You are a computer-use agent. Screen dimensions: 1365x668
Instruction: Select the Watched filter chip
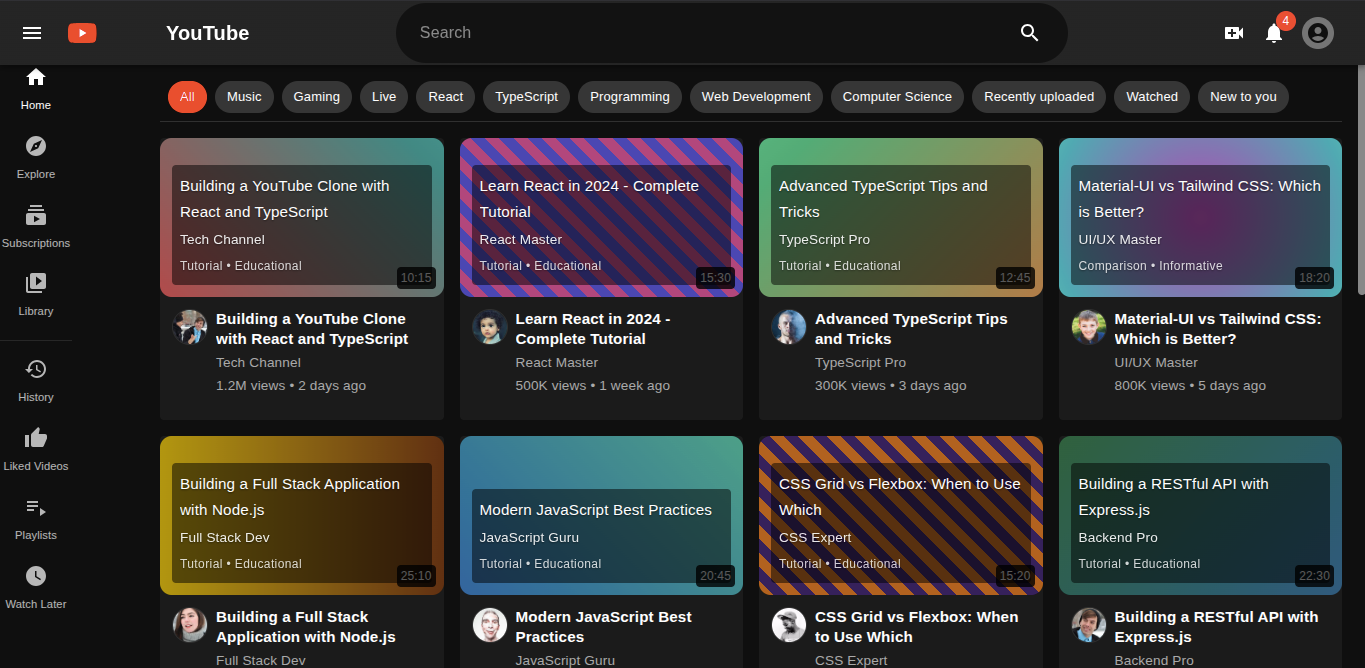point(1152,97)
